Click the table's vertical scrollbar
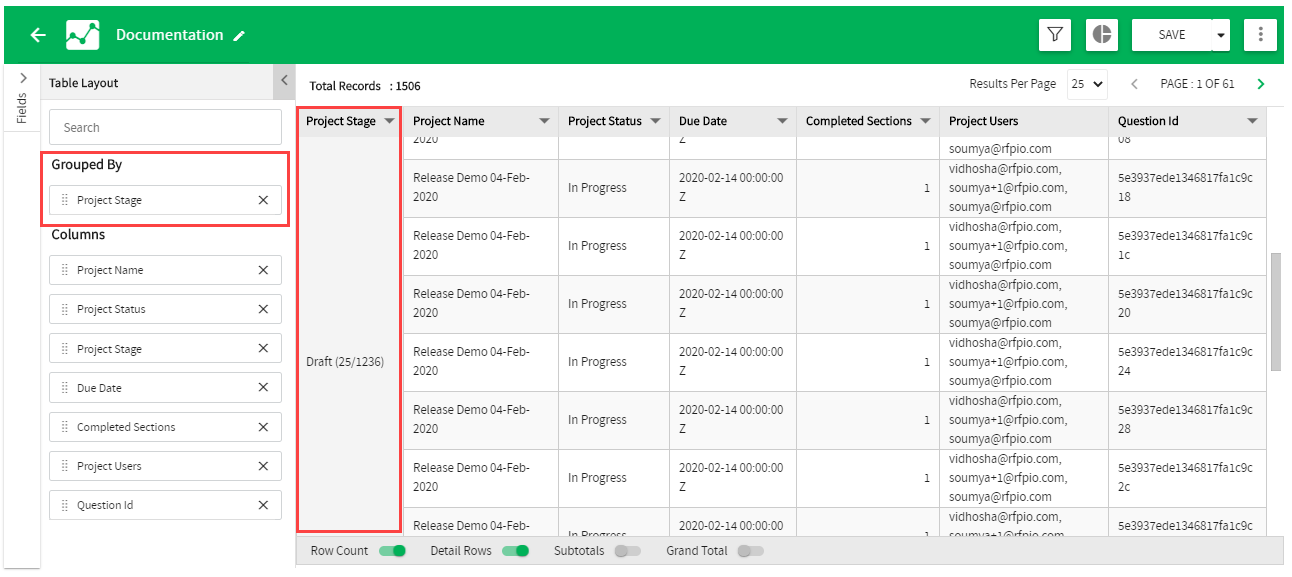The height and width of the screenshot is (577, 1292). pyautogui.click(x=1275, y=311)
